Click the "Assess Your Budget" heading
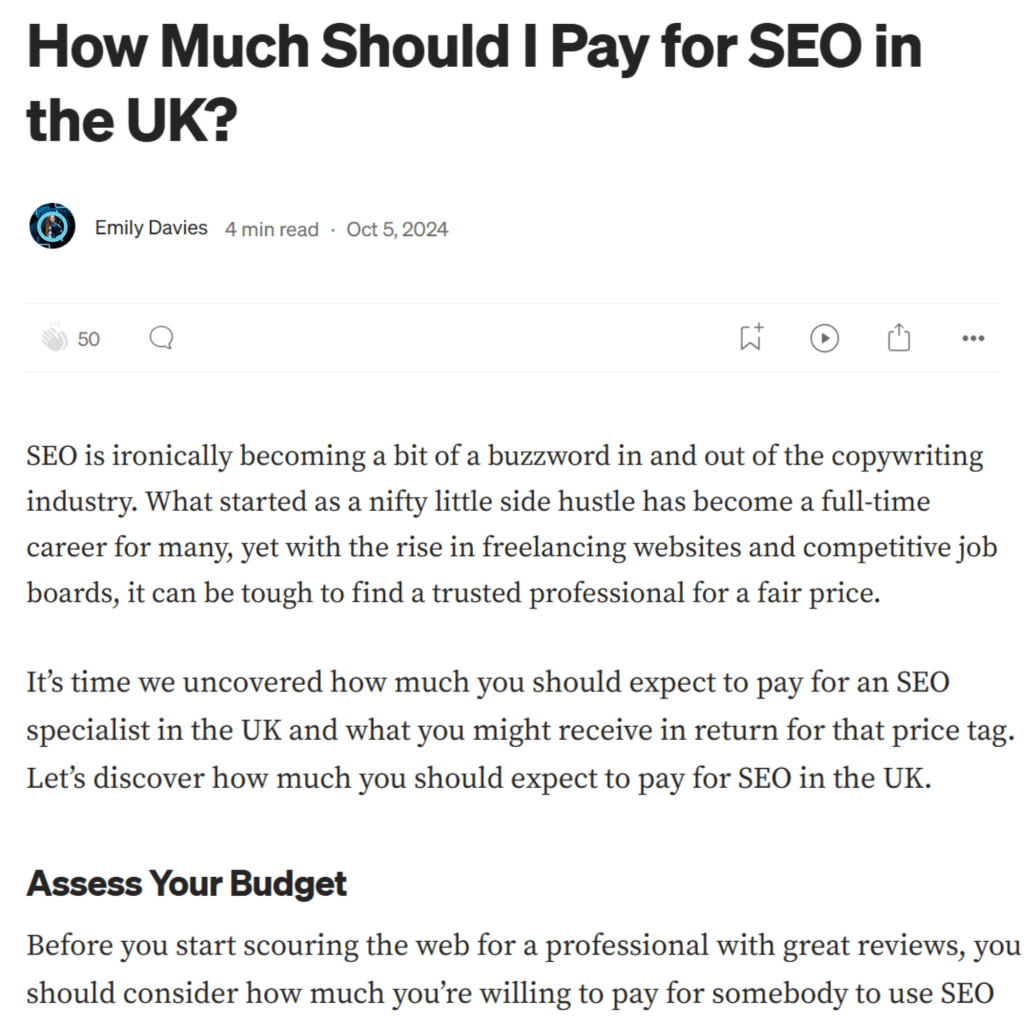1024x1024 pixels. tap(187, 884)
